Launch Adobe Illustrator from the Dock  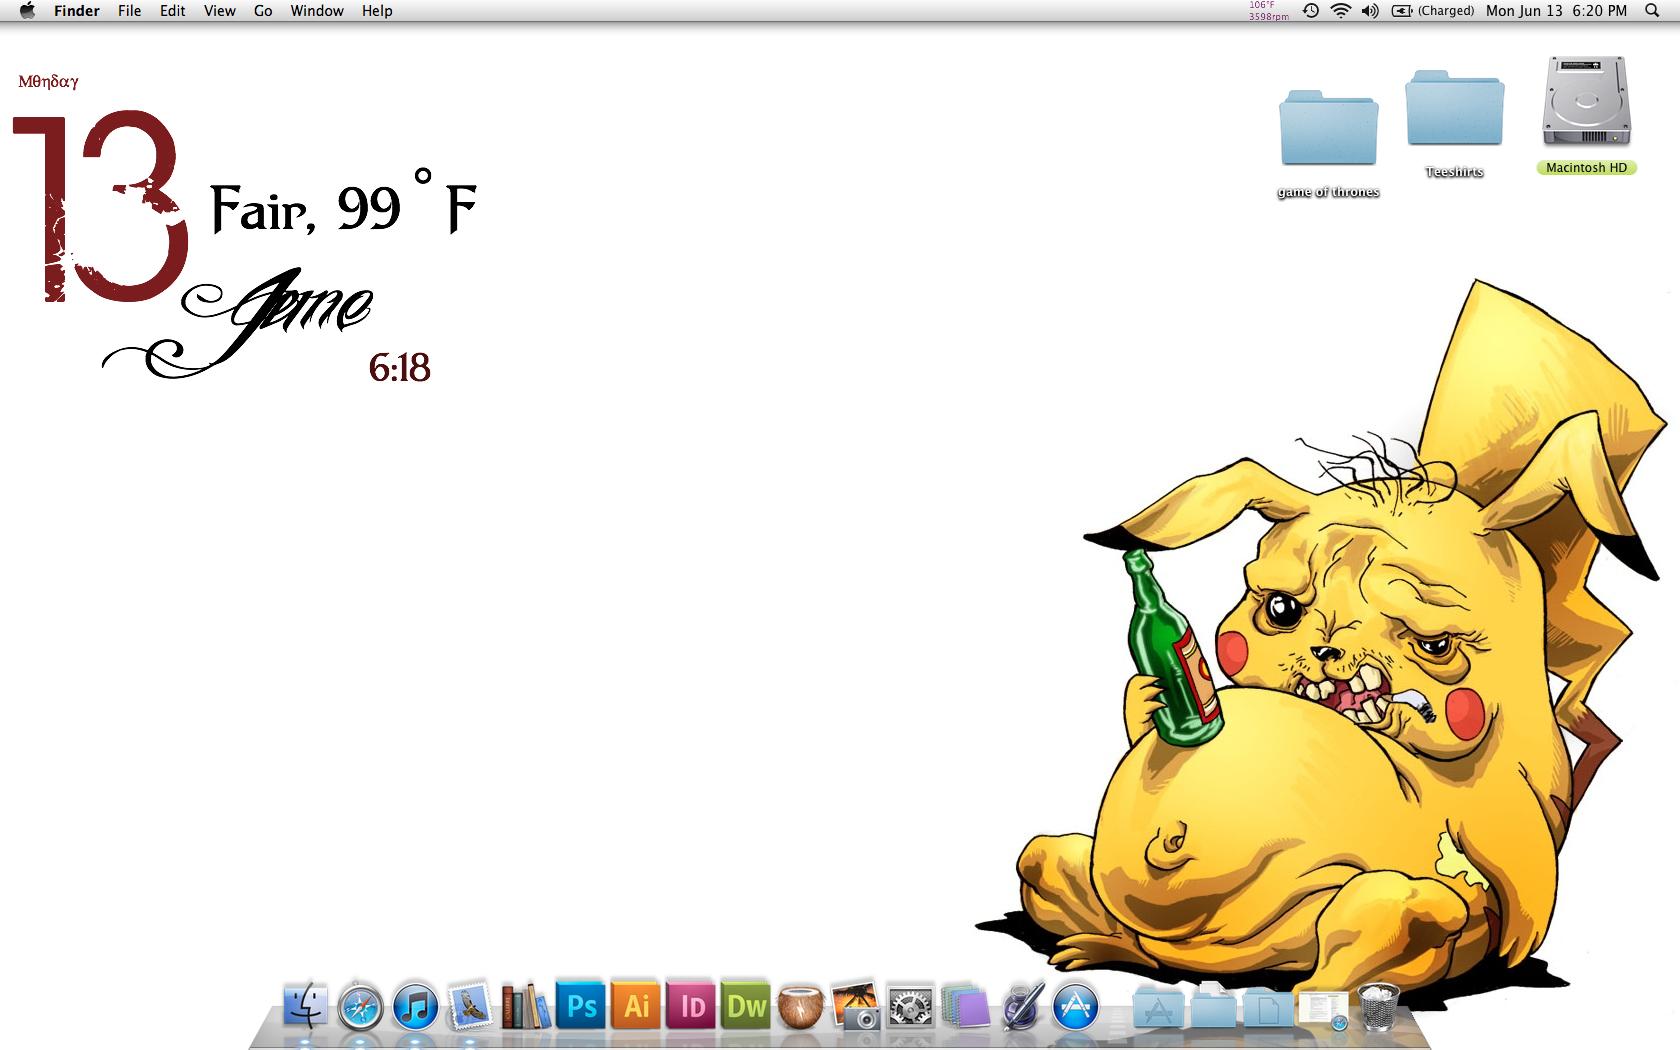[x=636, y=1005]
